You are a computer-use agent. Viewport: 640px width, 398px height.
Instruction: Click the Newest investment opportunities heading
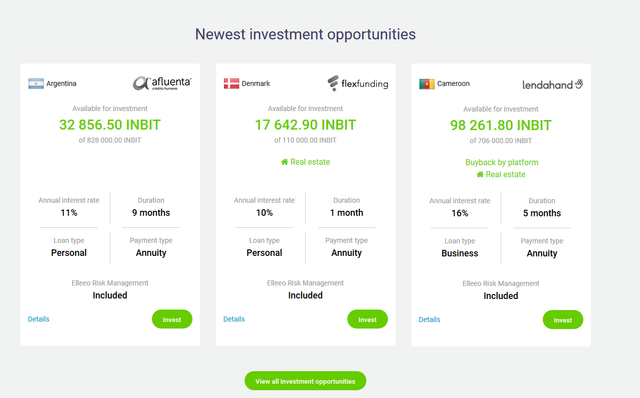coord(305,34)
